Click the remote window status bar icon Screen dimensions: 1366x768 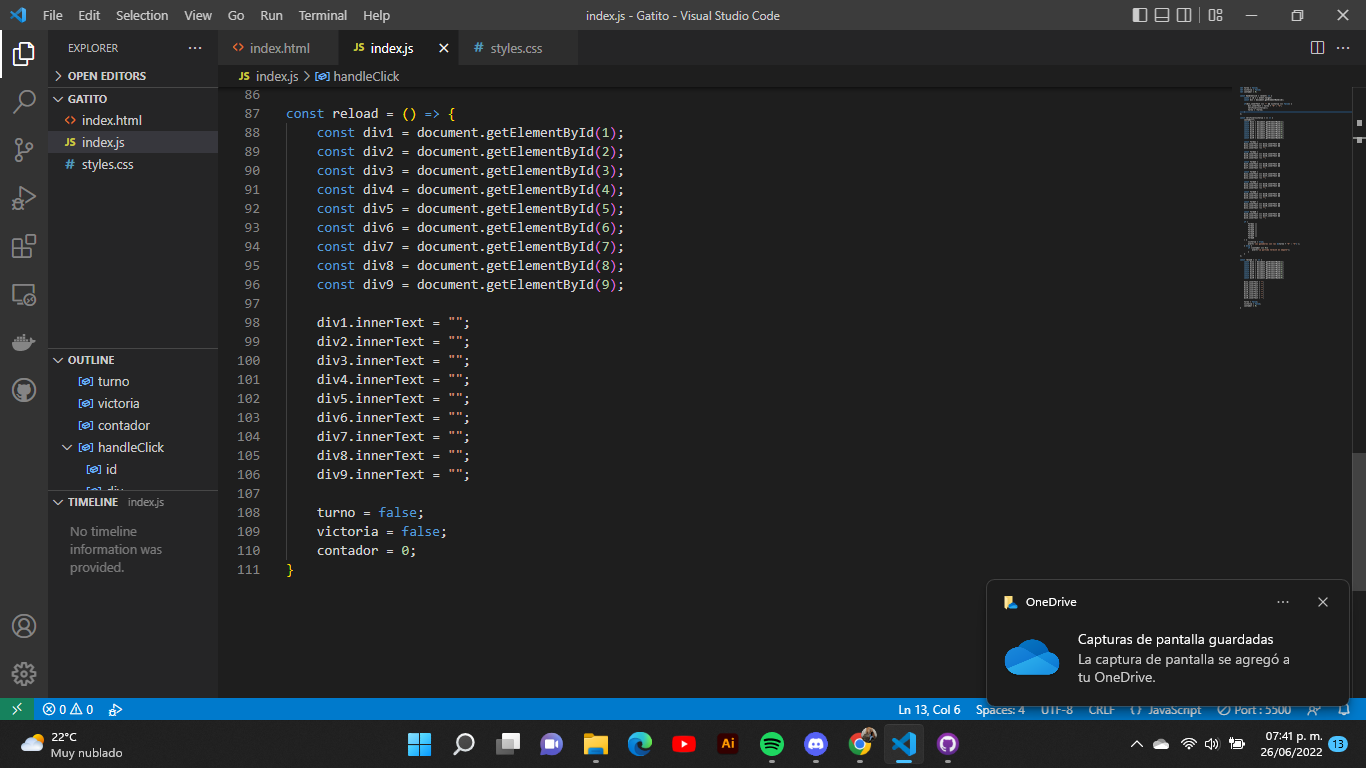coord(16,709)
